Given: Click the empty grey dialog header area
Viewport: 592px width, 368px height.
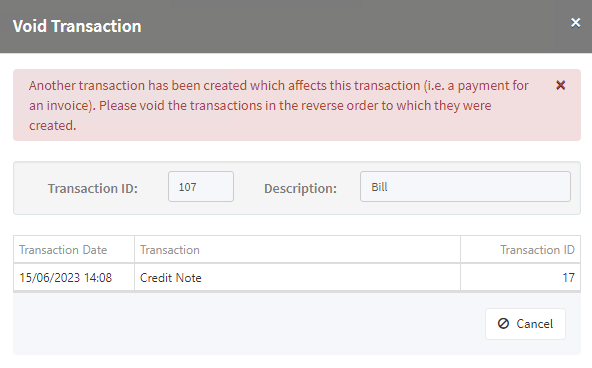Looking at the screenshot, I should click(x=355, y=26).
